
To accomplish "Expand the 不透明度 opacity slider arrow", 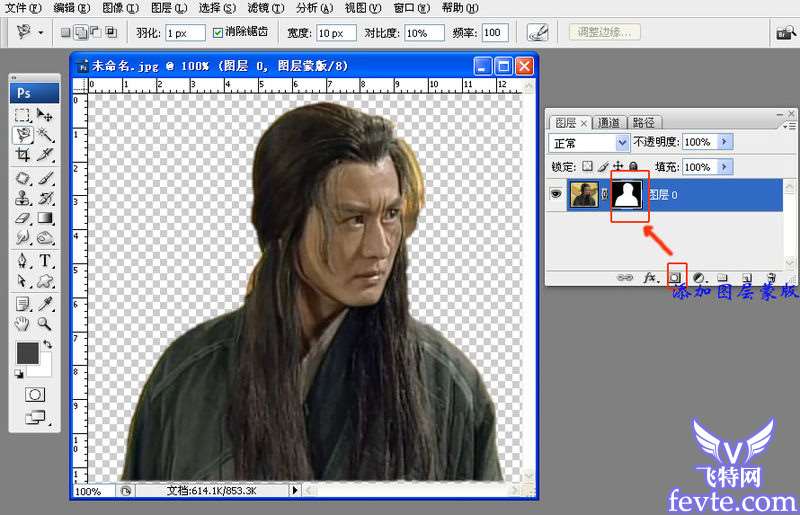I will pyautogui.click(x=725, y=142).
